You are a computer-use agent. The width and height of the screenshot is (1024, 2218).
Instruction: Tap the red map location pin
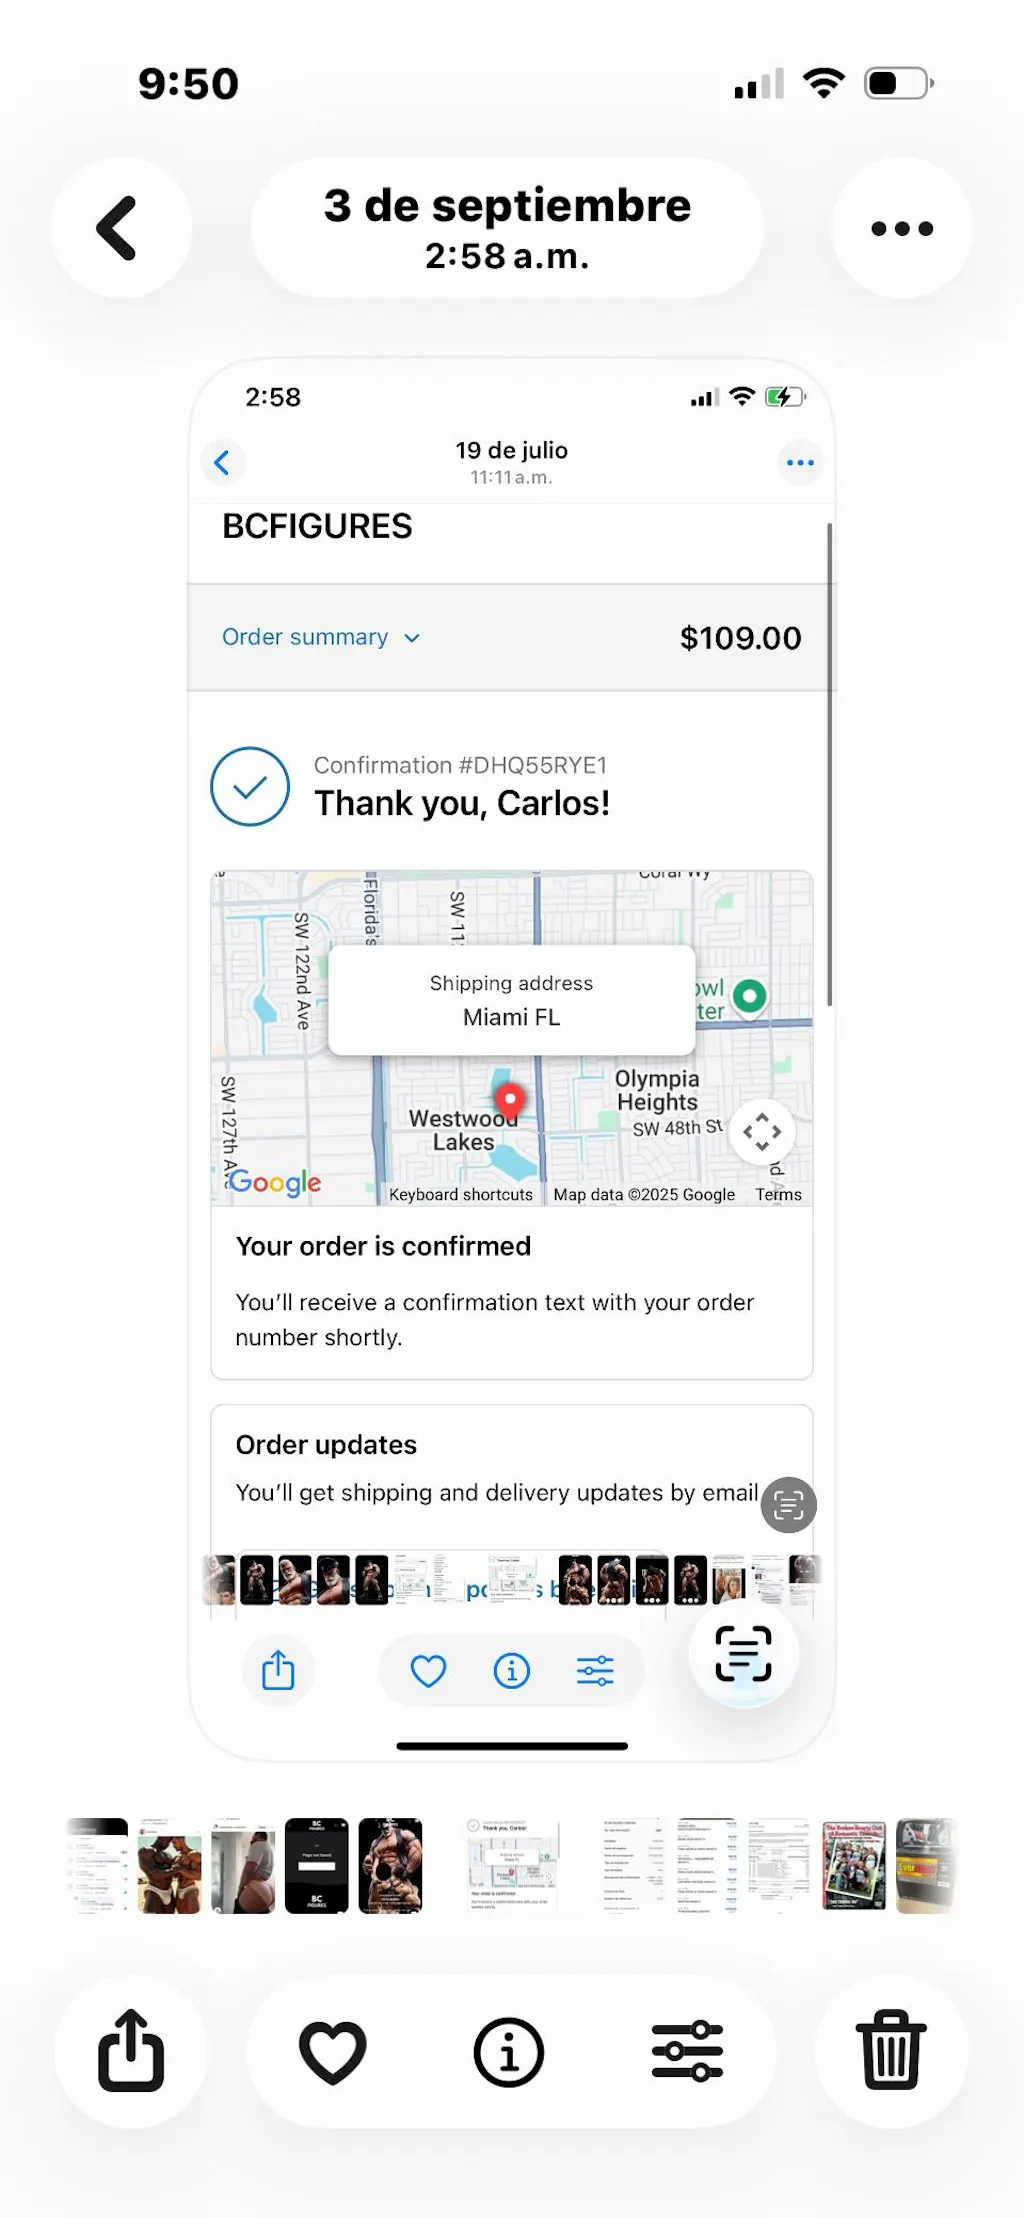pos(511,1099)
